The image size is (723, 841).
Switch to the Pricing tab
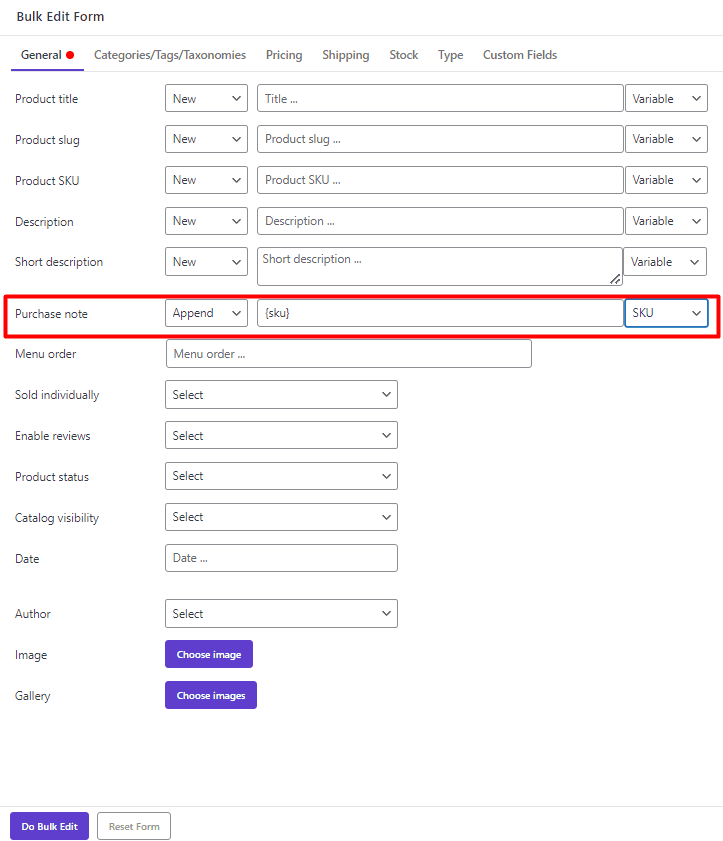[284, 55]
